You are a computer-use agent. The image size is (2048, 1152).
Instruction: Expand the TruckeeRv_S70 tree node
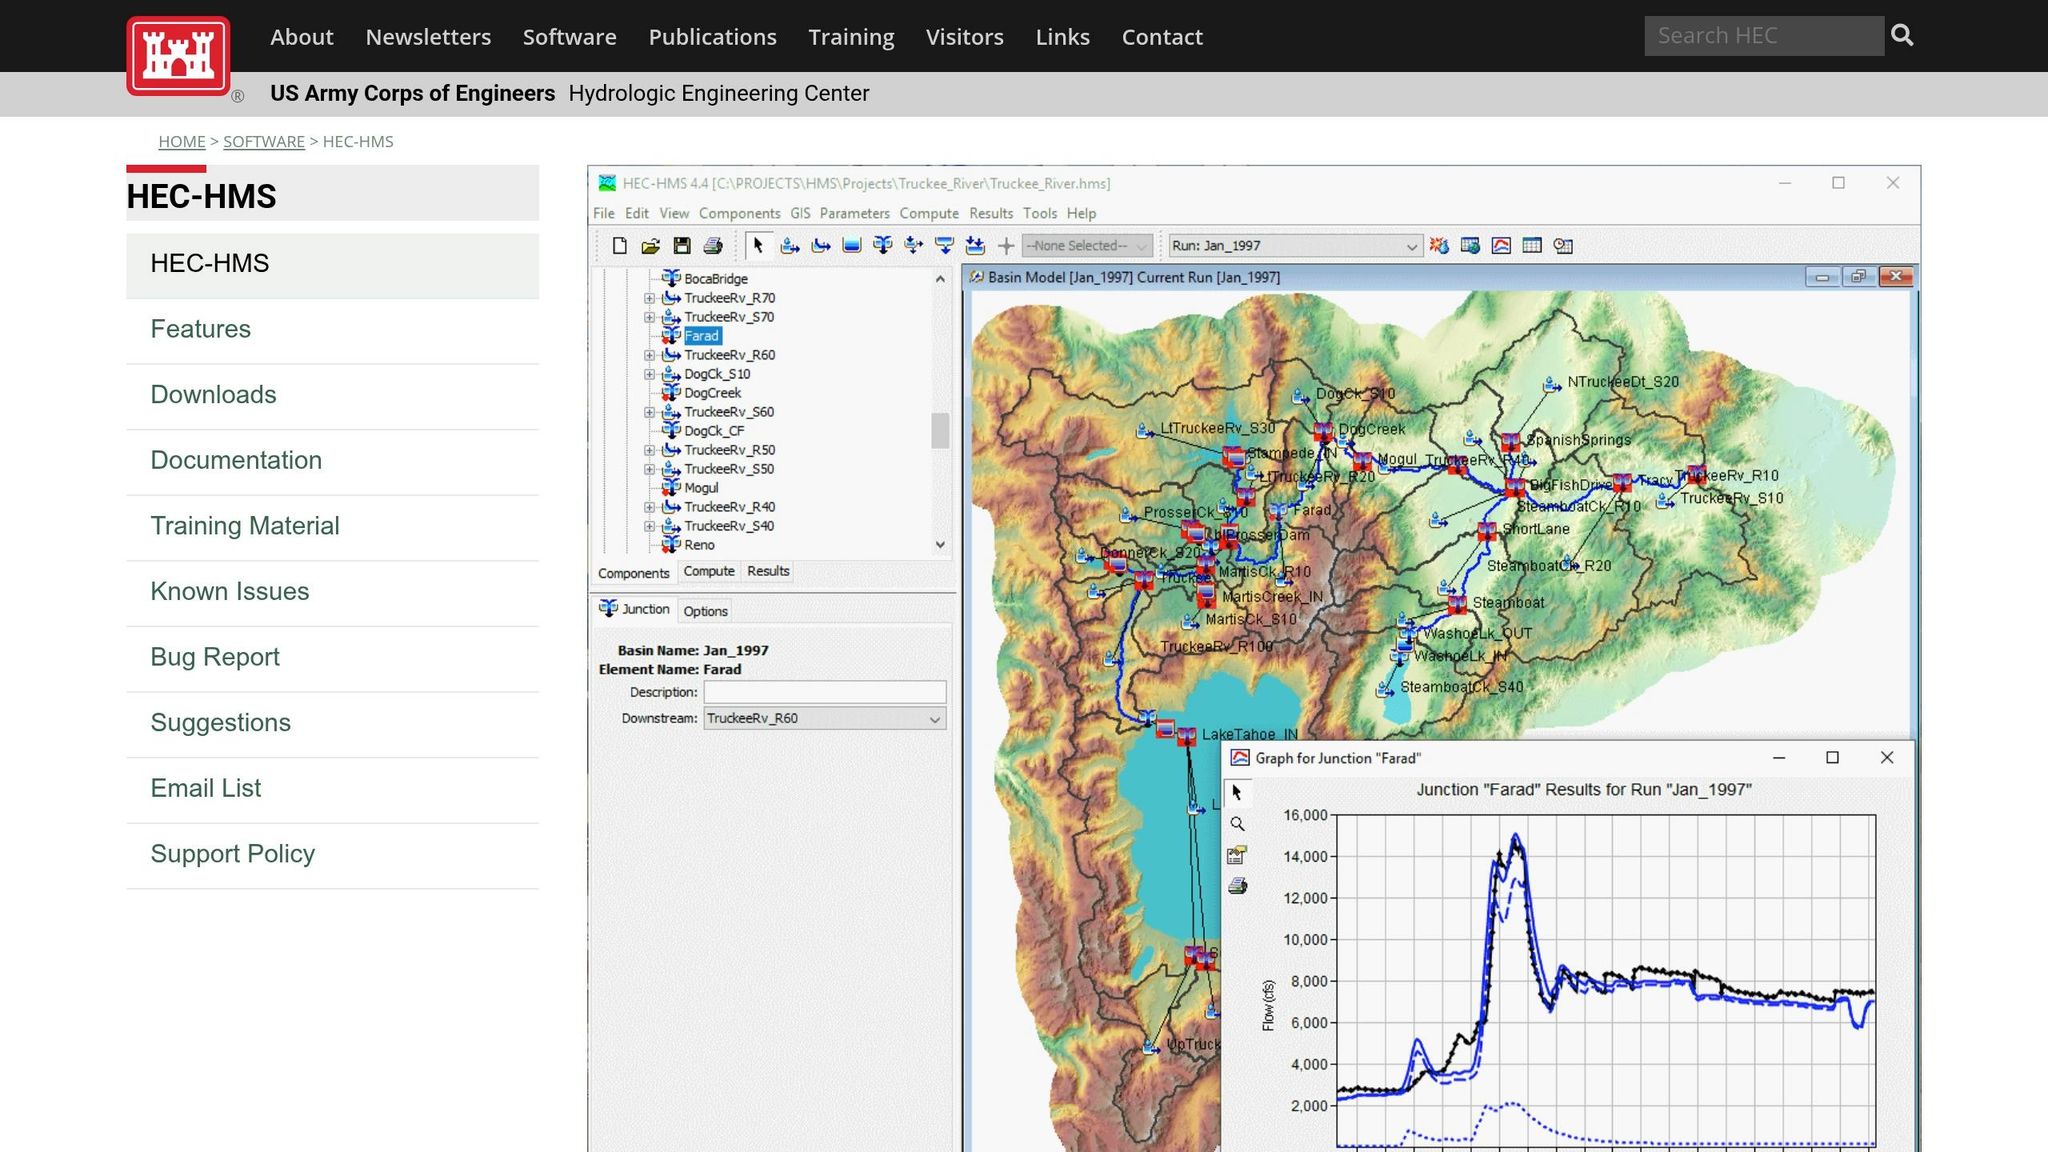pos(649,317)
